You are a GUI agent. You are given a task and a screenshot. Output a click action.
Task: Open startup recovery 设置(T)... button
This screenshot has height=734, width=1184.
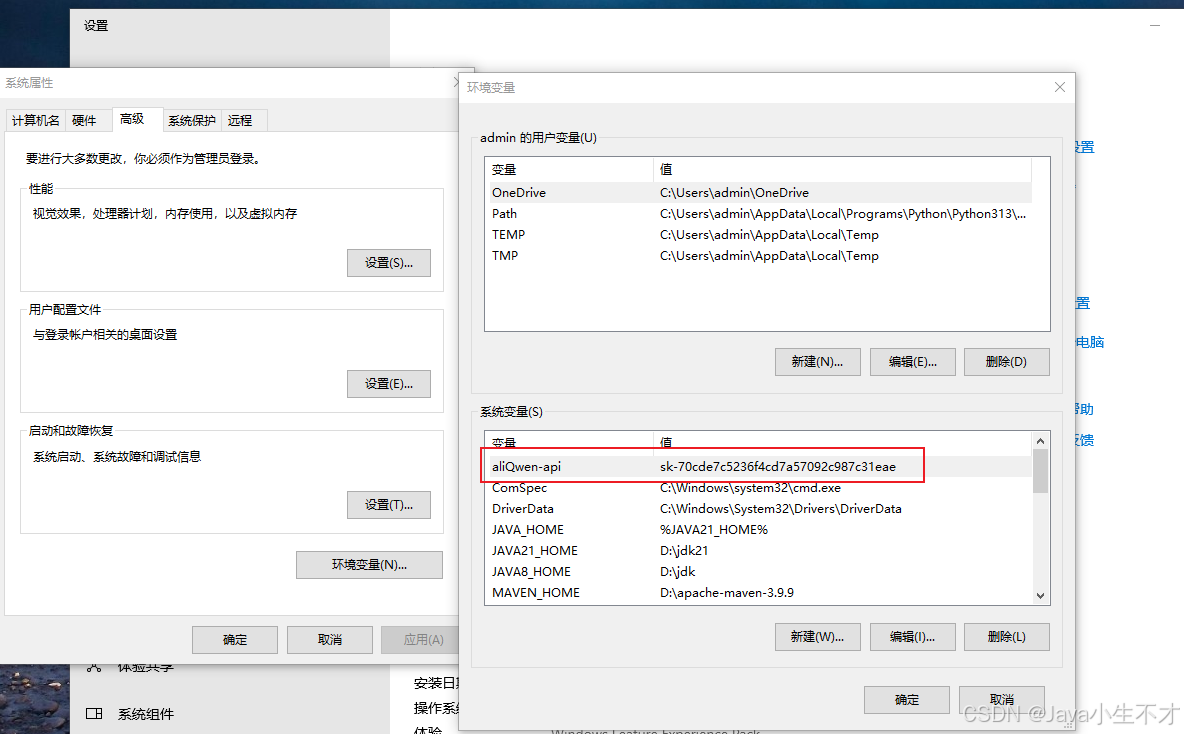point(389,504)
